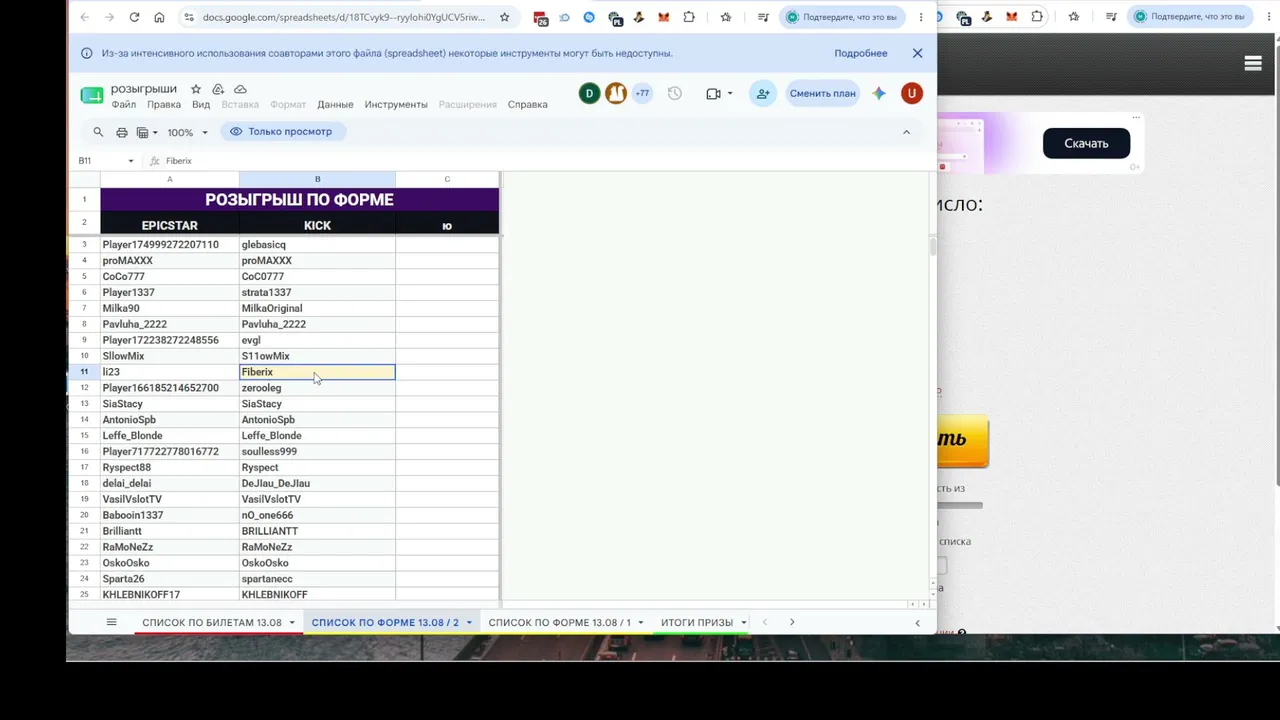The image size is (1280, 720).
Task: Open the Name box dropdown arrow
Action: click(x=130, y=161)
